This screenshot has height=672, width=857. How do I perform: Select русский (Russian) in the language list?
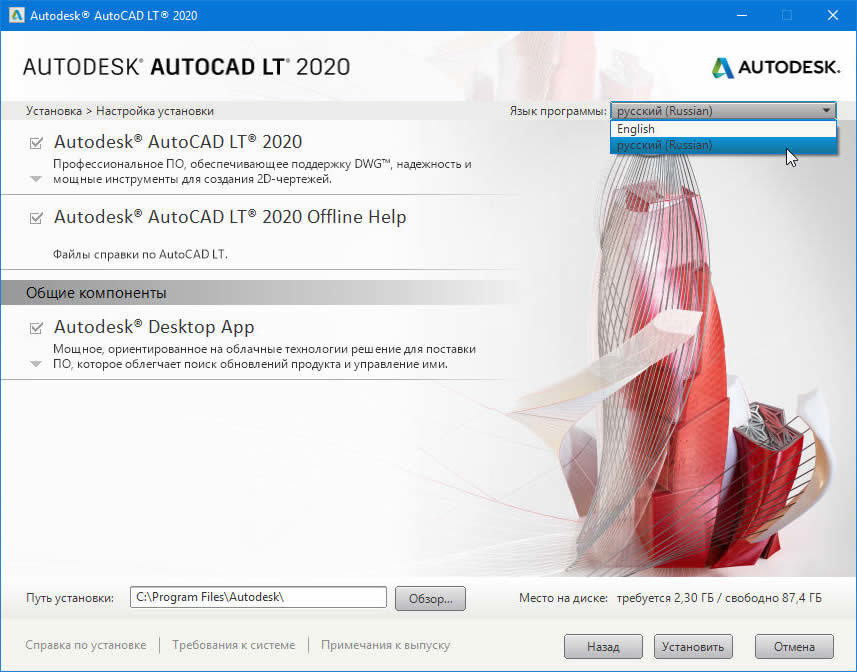[x=723, y=145]
